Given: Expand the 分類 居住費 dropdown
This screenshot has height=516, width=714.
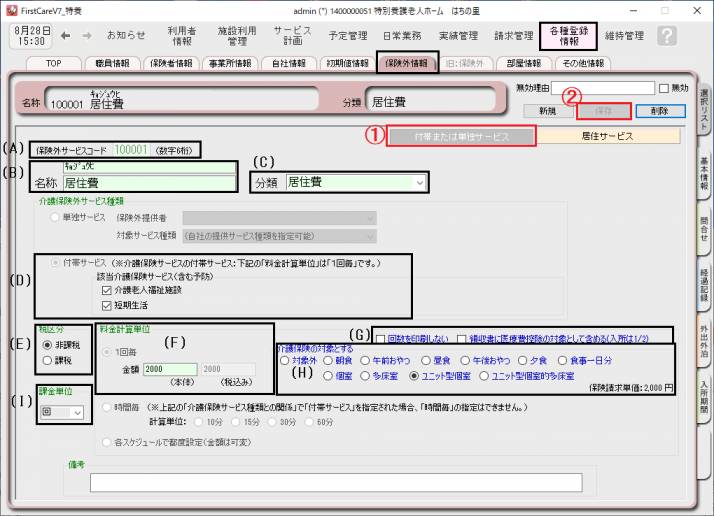Looking at the screenshot, I should click(x=419, y=182).
